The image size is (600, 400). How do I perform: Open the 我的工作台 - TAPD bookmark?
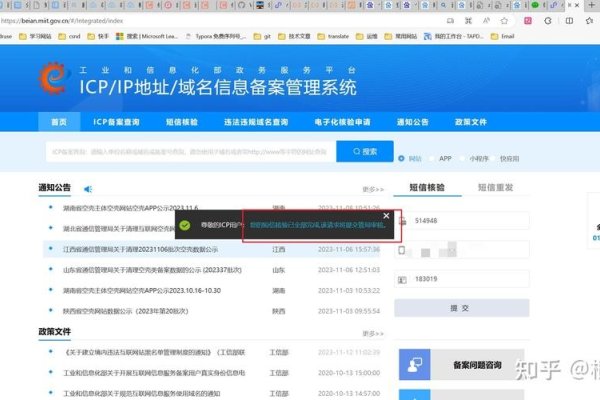pos(454,36)
